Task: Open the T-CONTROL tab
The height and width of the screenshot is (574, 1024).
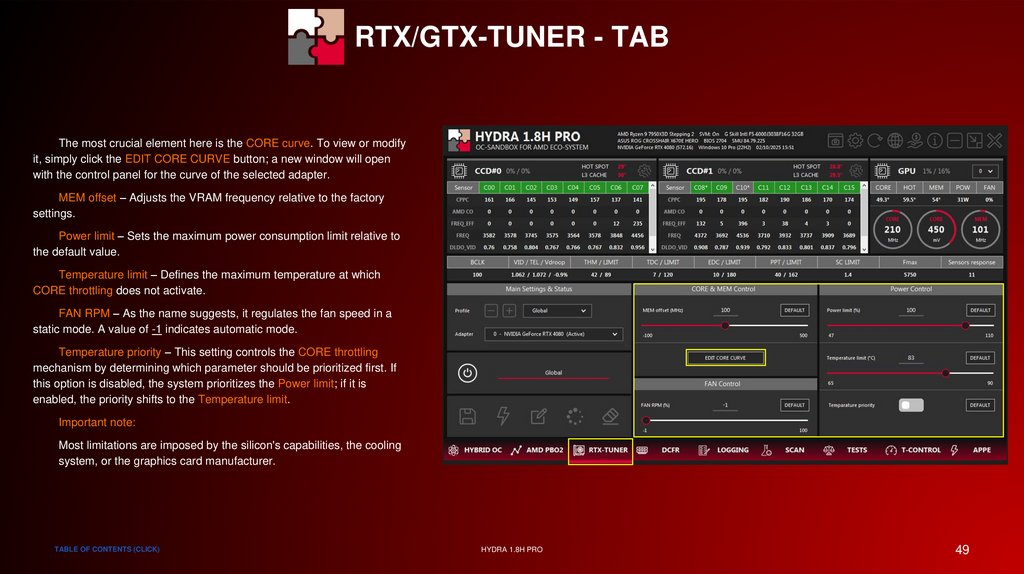Action: pyautogui.click(x=913, y=450)
